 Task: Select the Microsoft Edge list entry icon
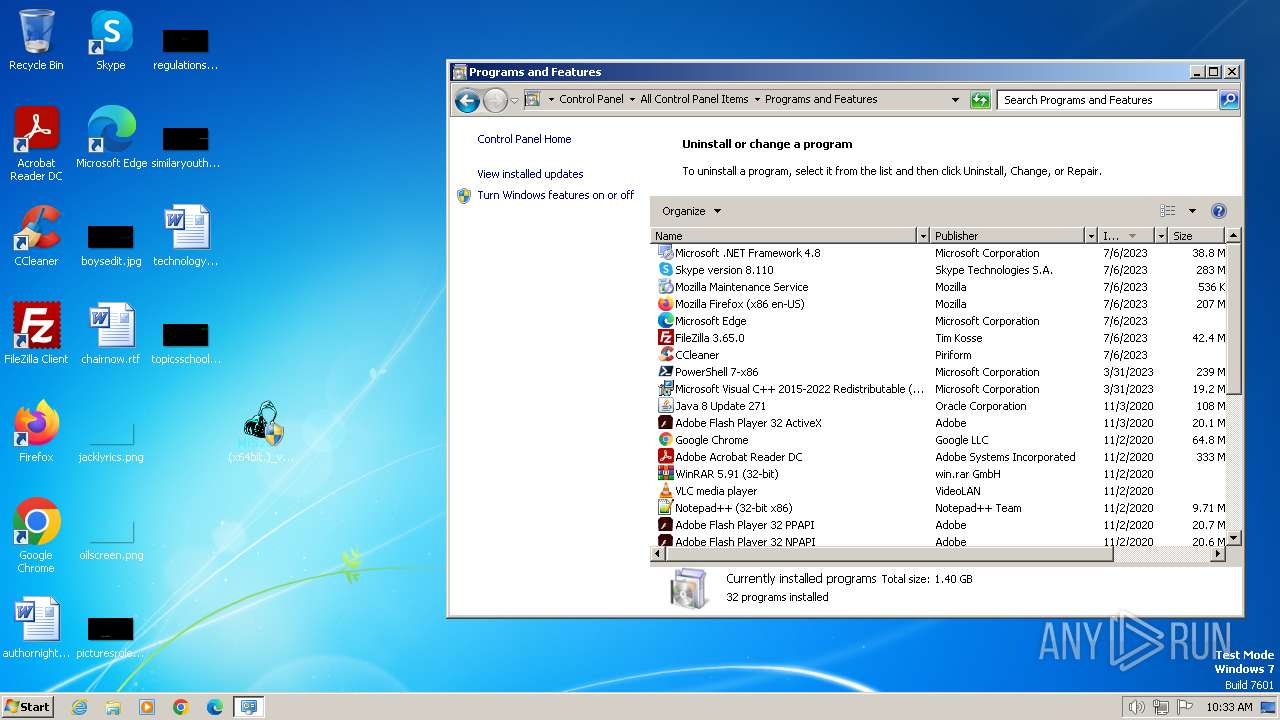pos(666,321)
